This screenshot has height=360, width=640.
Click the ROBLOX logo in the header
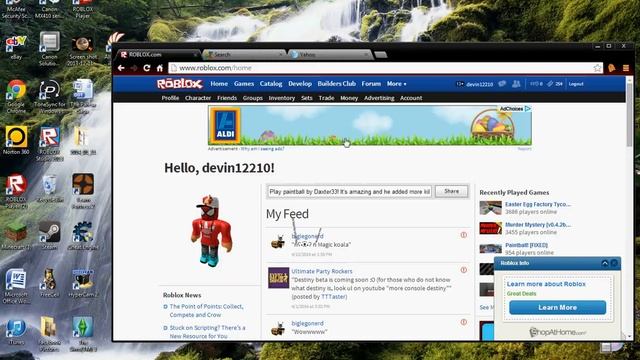click(180, 84)
